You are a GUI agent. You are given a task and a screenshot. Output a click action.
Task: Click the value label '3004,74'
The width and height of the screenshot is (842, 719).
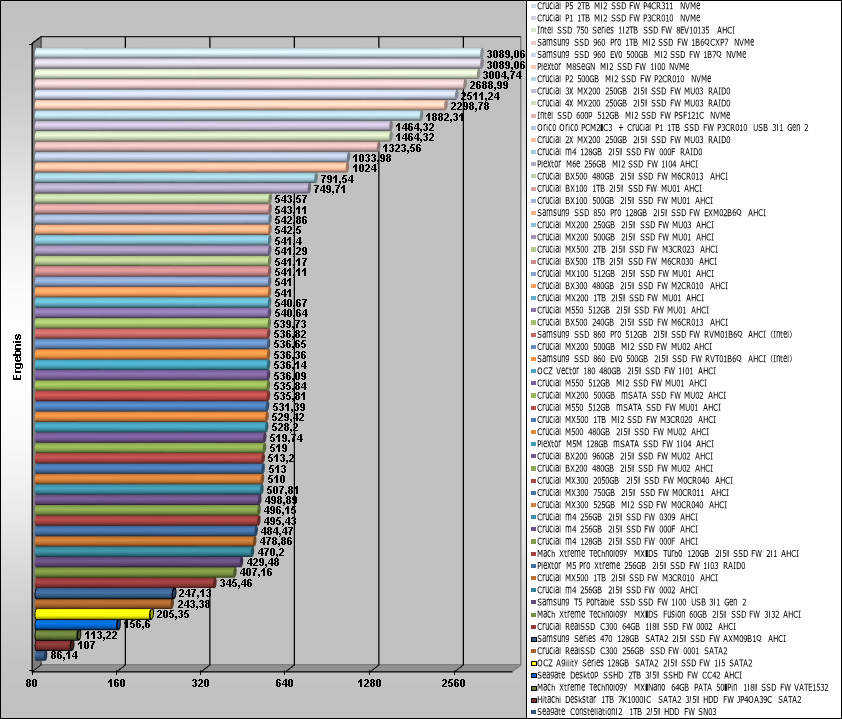coord(502,75)
